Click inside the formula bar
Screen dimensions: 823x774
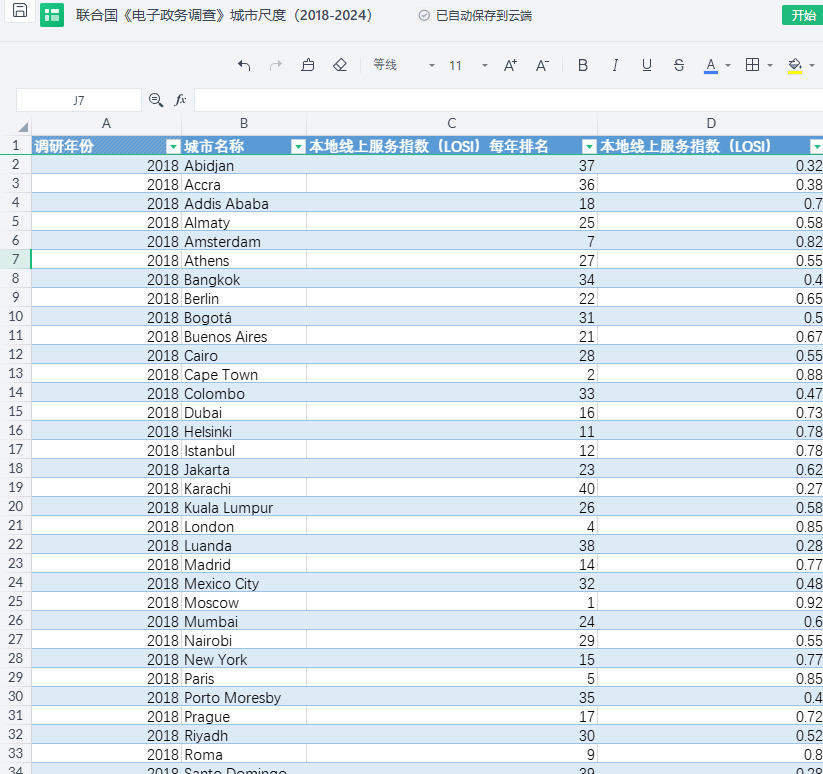pos(508,100)
